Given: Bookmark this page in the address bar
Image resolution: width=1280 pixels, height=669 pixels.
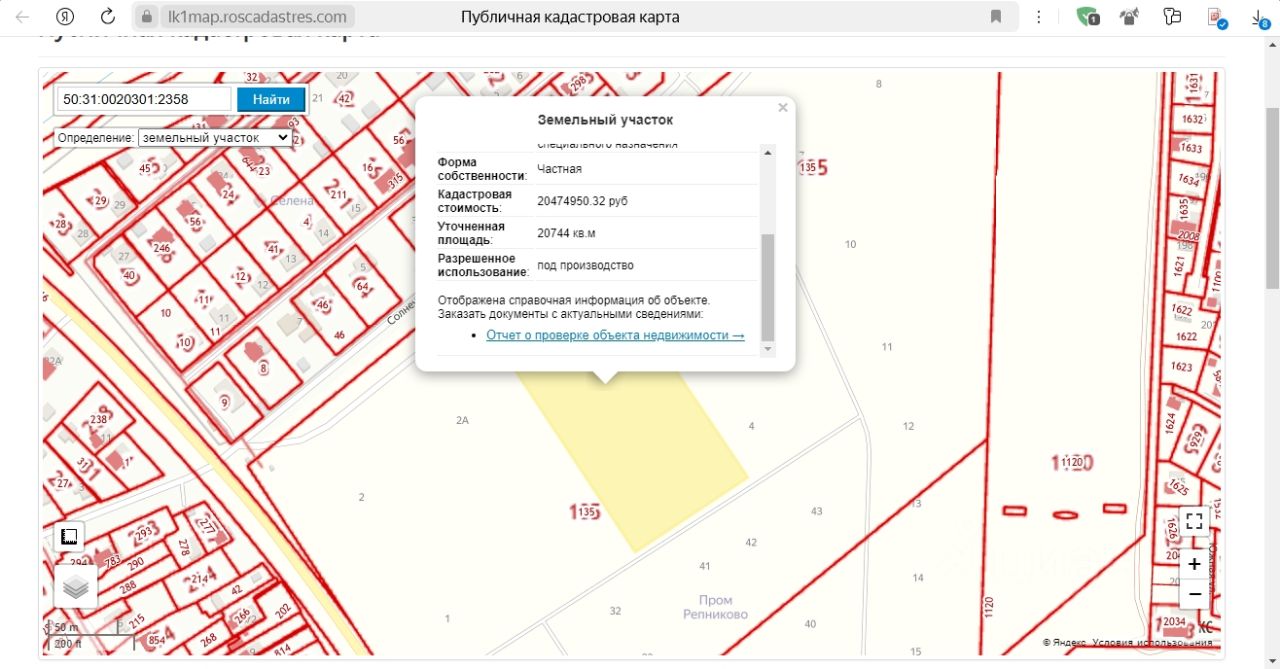Looking at the screenshot, I should pos(996,17).
